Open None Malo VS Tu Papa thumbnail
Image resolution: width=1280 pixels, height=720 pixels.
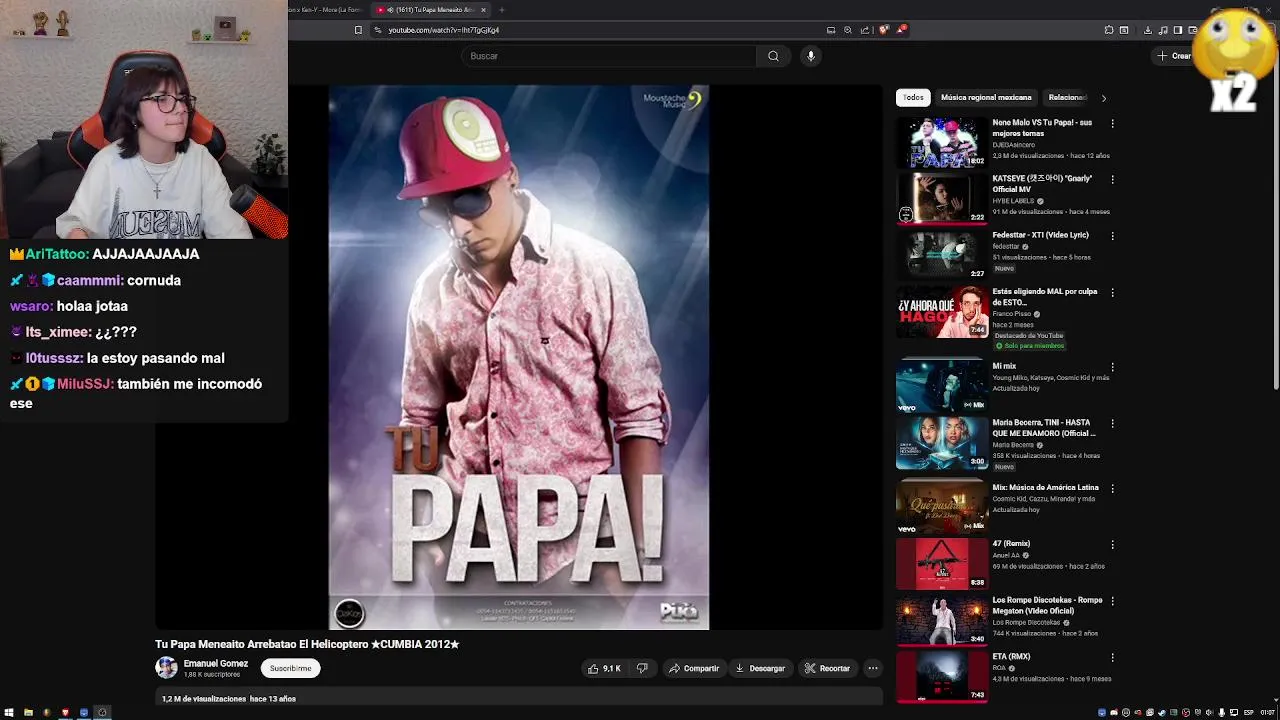click(x=941, y=142)
